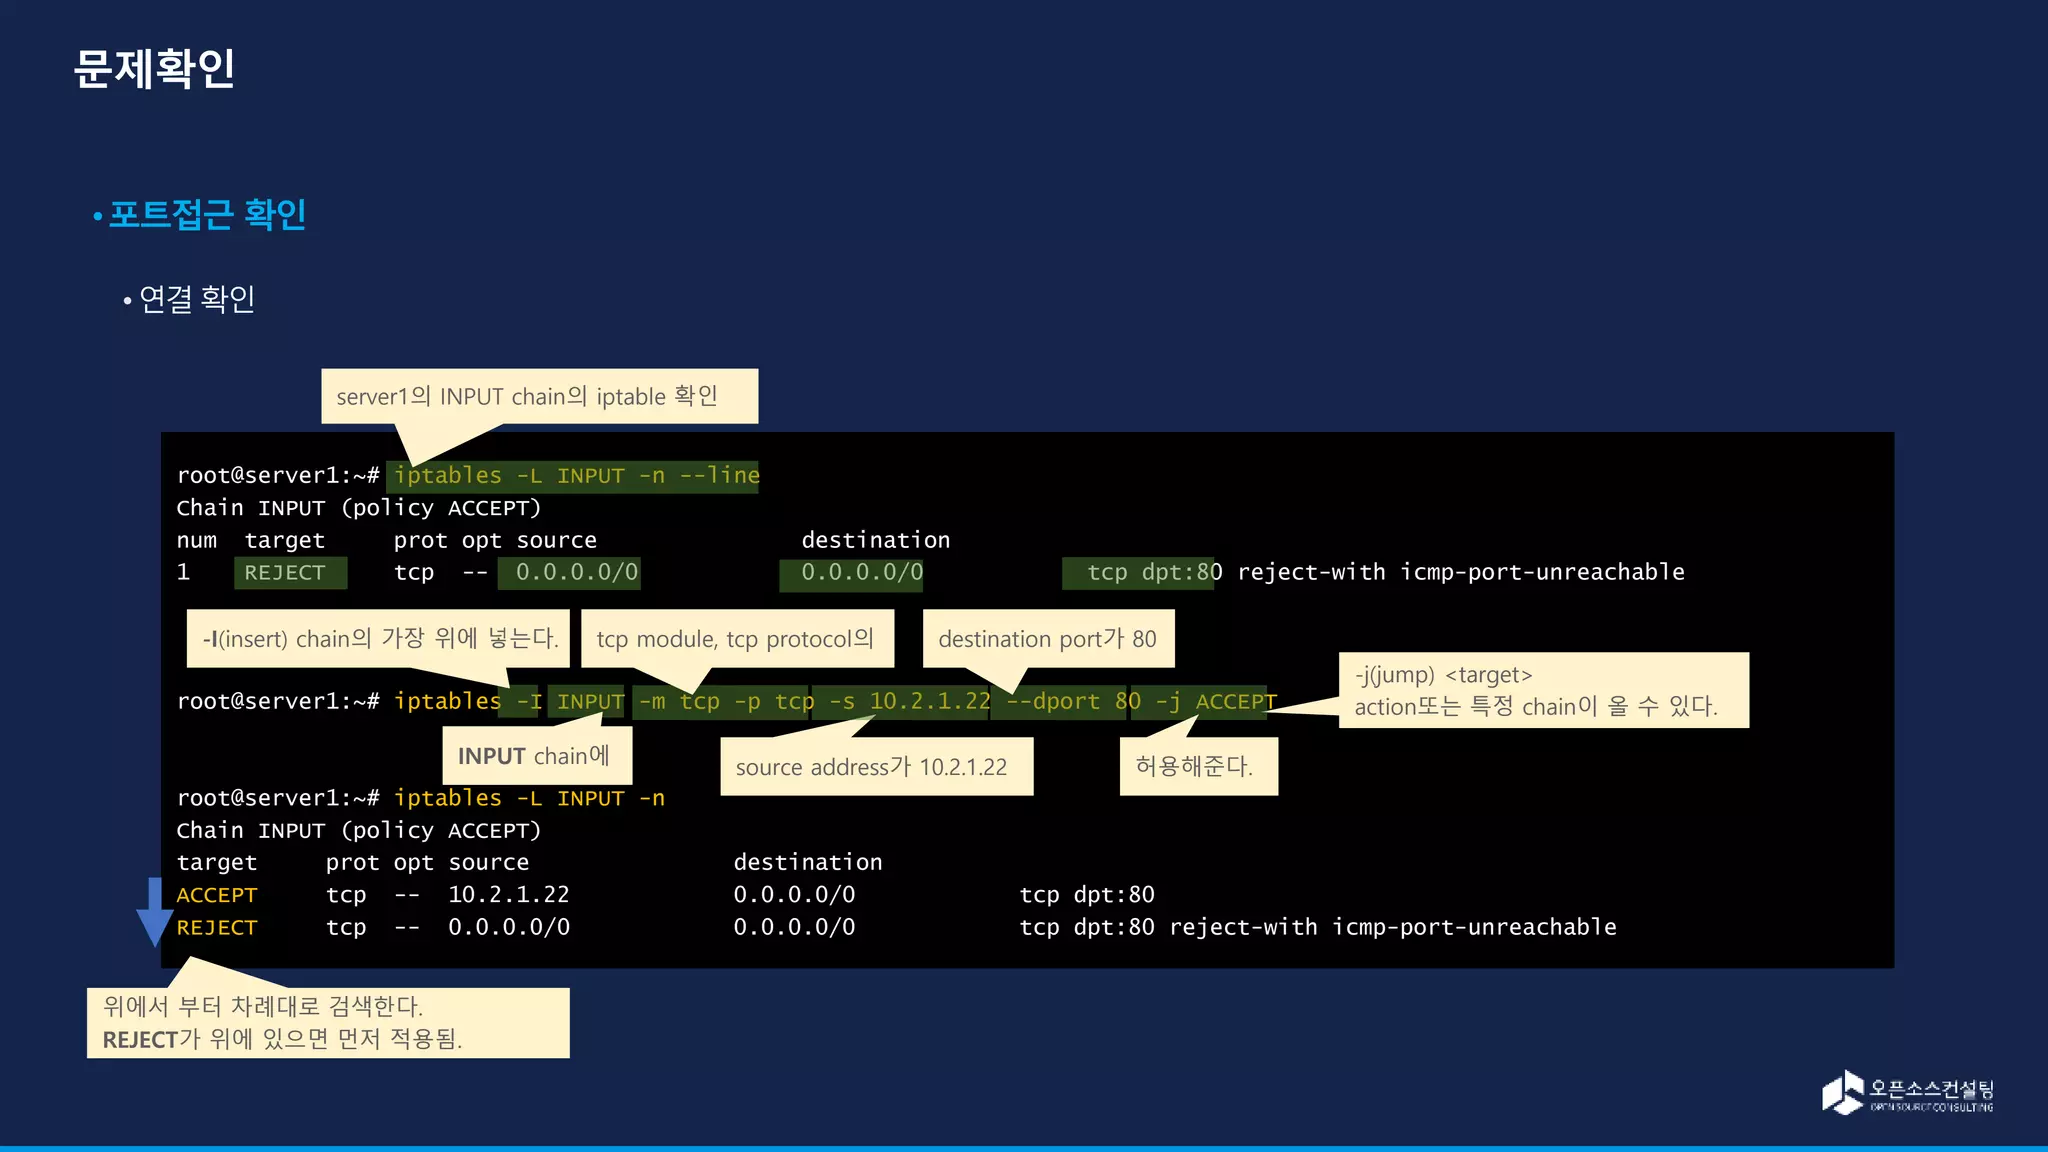
Task: Click the yellow REJECT rule in the bottom listing
Action: [x=217, y=928]
